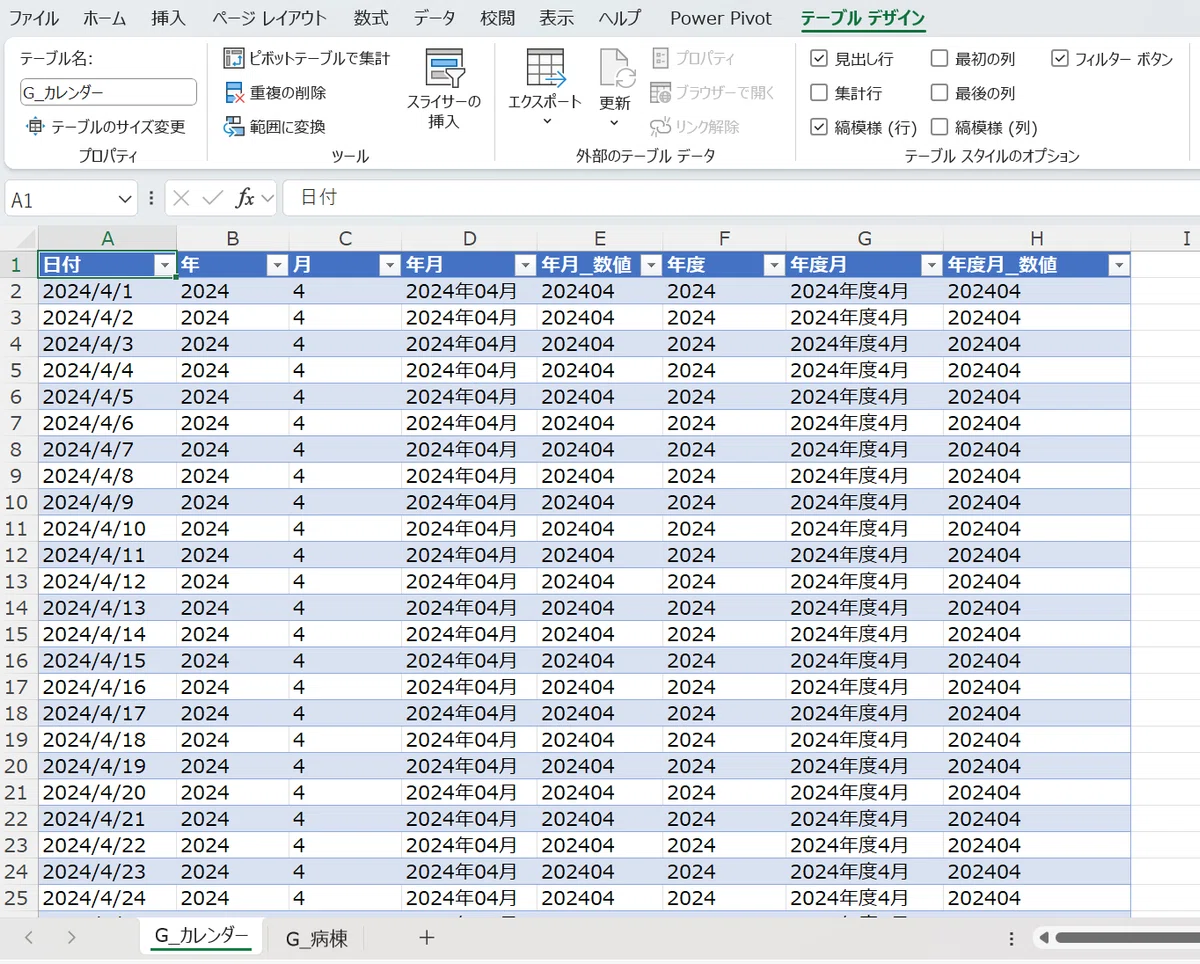Open the 年月 column filter dropdown

click(524, 265)
